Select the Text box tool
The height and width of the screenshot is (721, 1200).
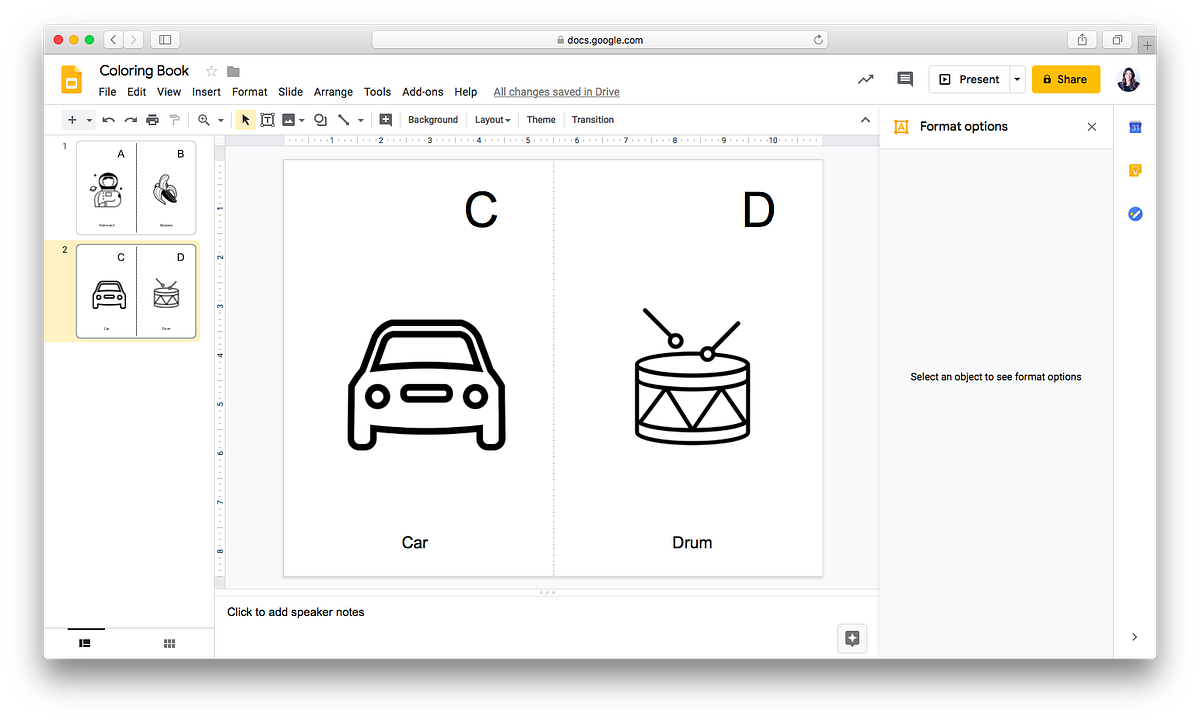(267, 120)
